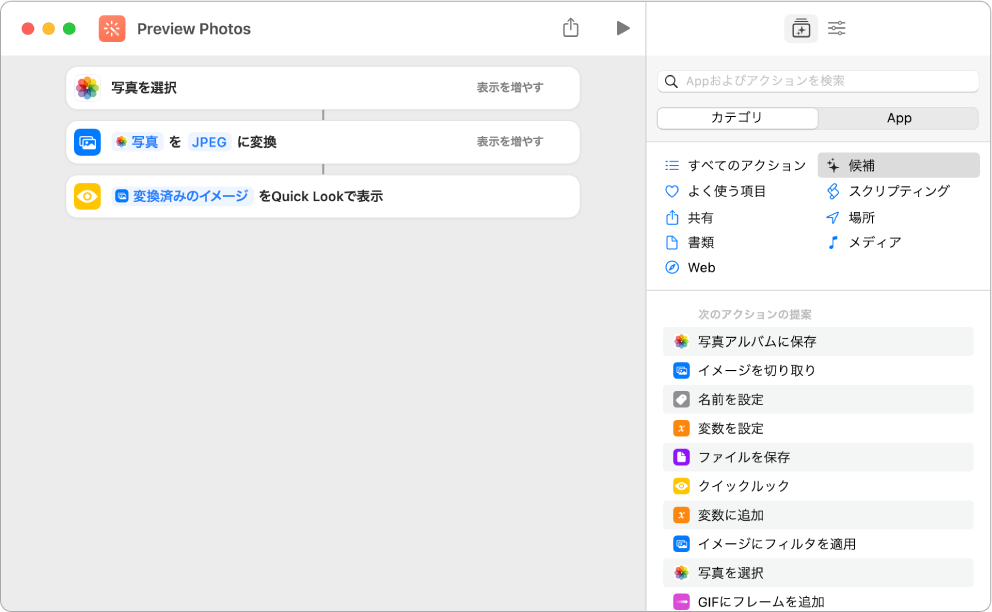Open shortcut details settings sliders icon
This screenshot has height=612, width=992.
coord(837,28)
